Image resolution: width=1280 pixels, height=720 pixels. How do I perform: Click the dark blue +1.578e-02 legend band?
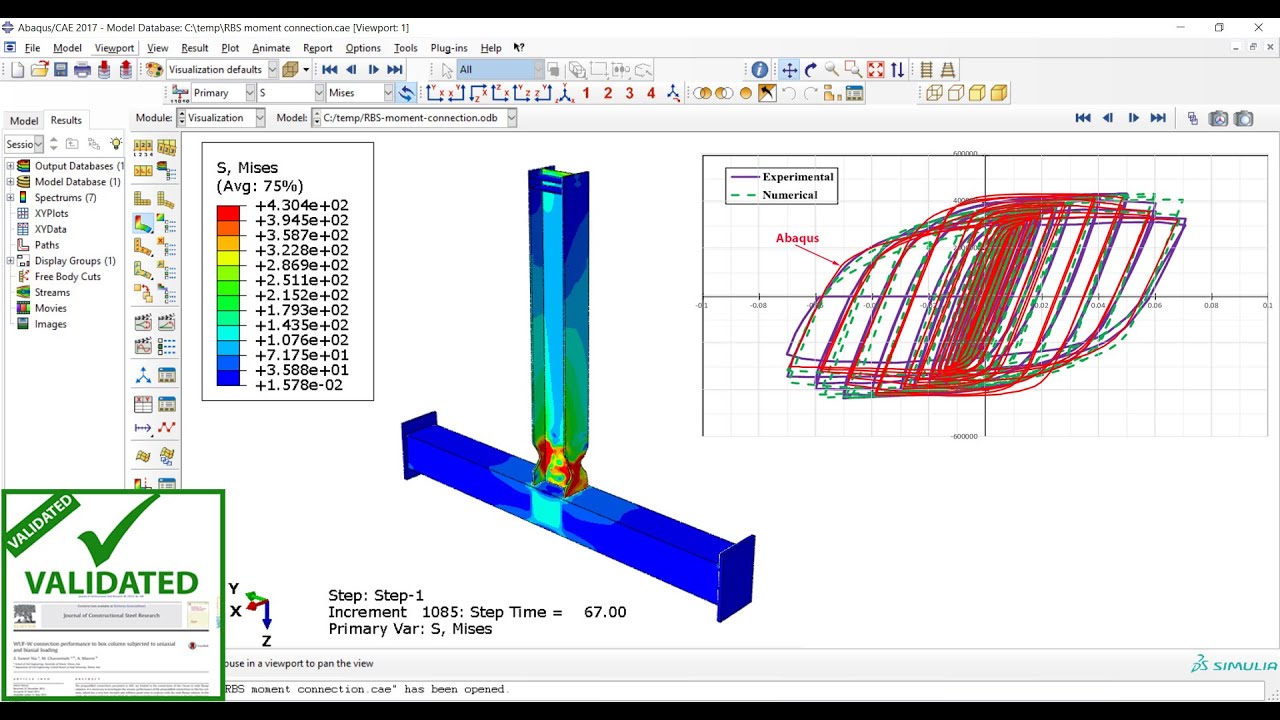(x=229, y=378)
